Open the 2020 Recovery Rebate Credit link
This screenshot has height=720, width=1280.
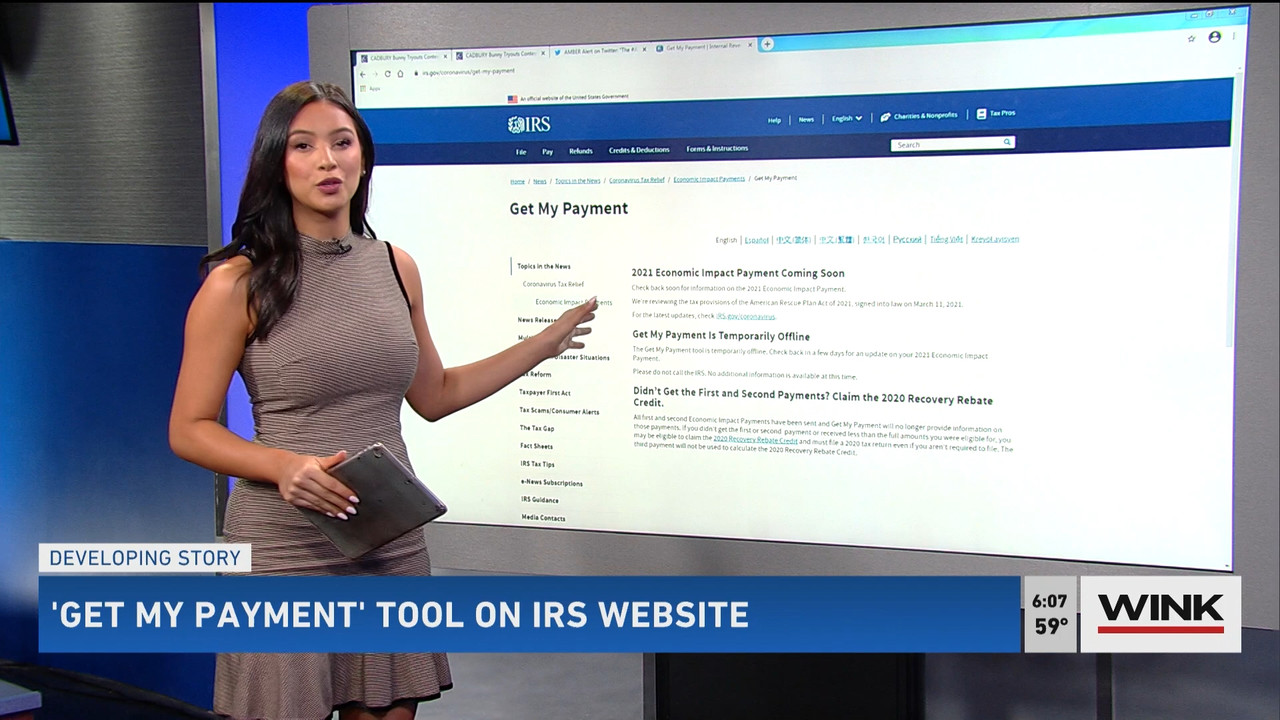755,439
